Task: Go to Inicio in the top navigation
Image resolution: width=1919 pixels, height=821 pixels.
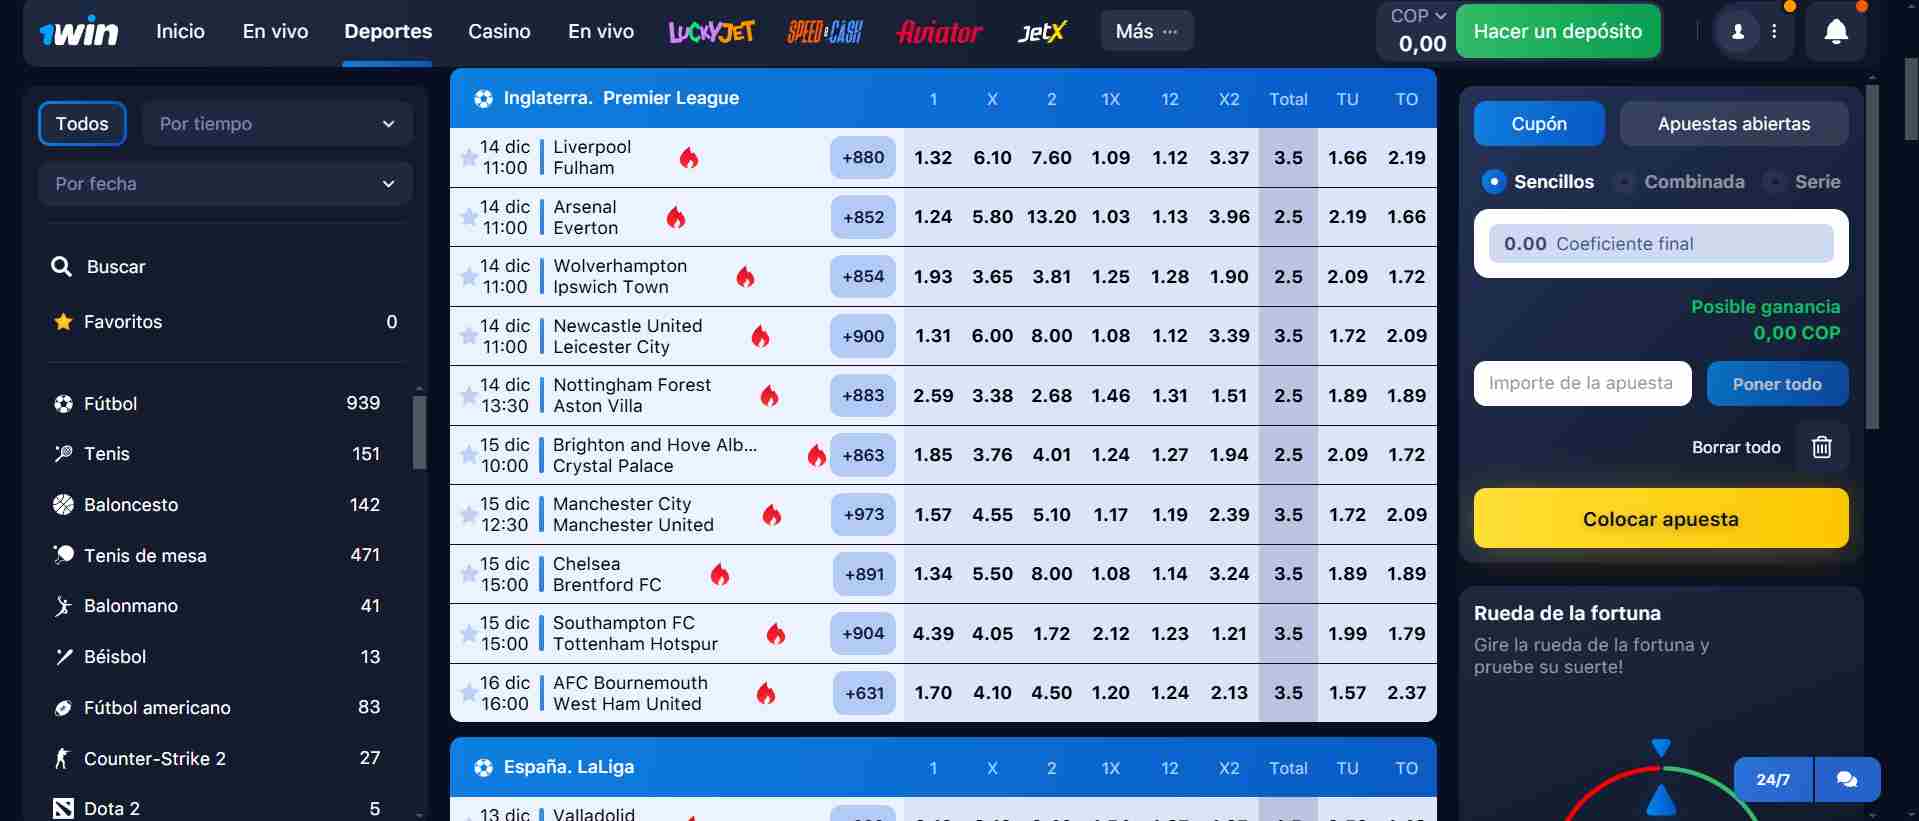Action: coord(180,32)
